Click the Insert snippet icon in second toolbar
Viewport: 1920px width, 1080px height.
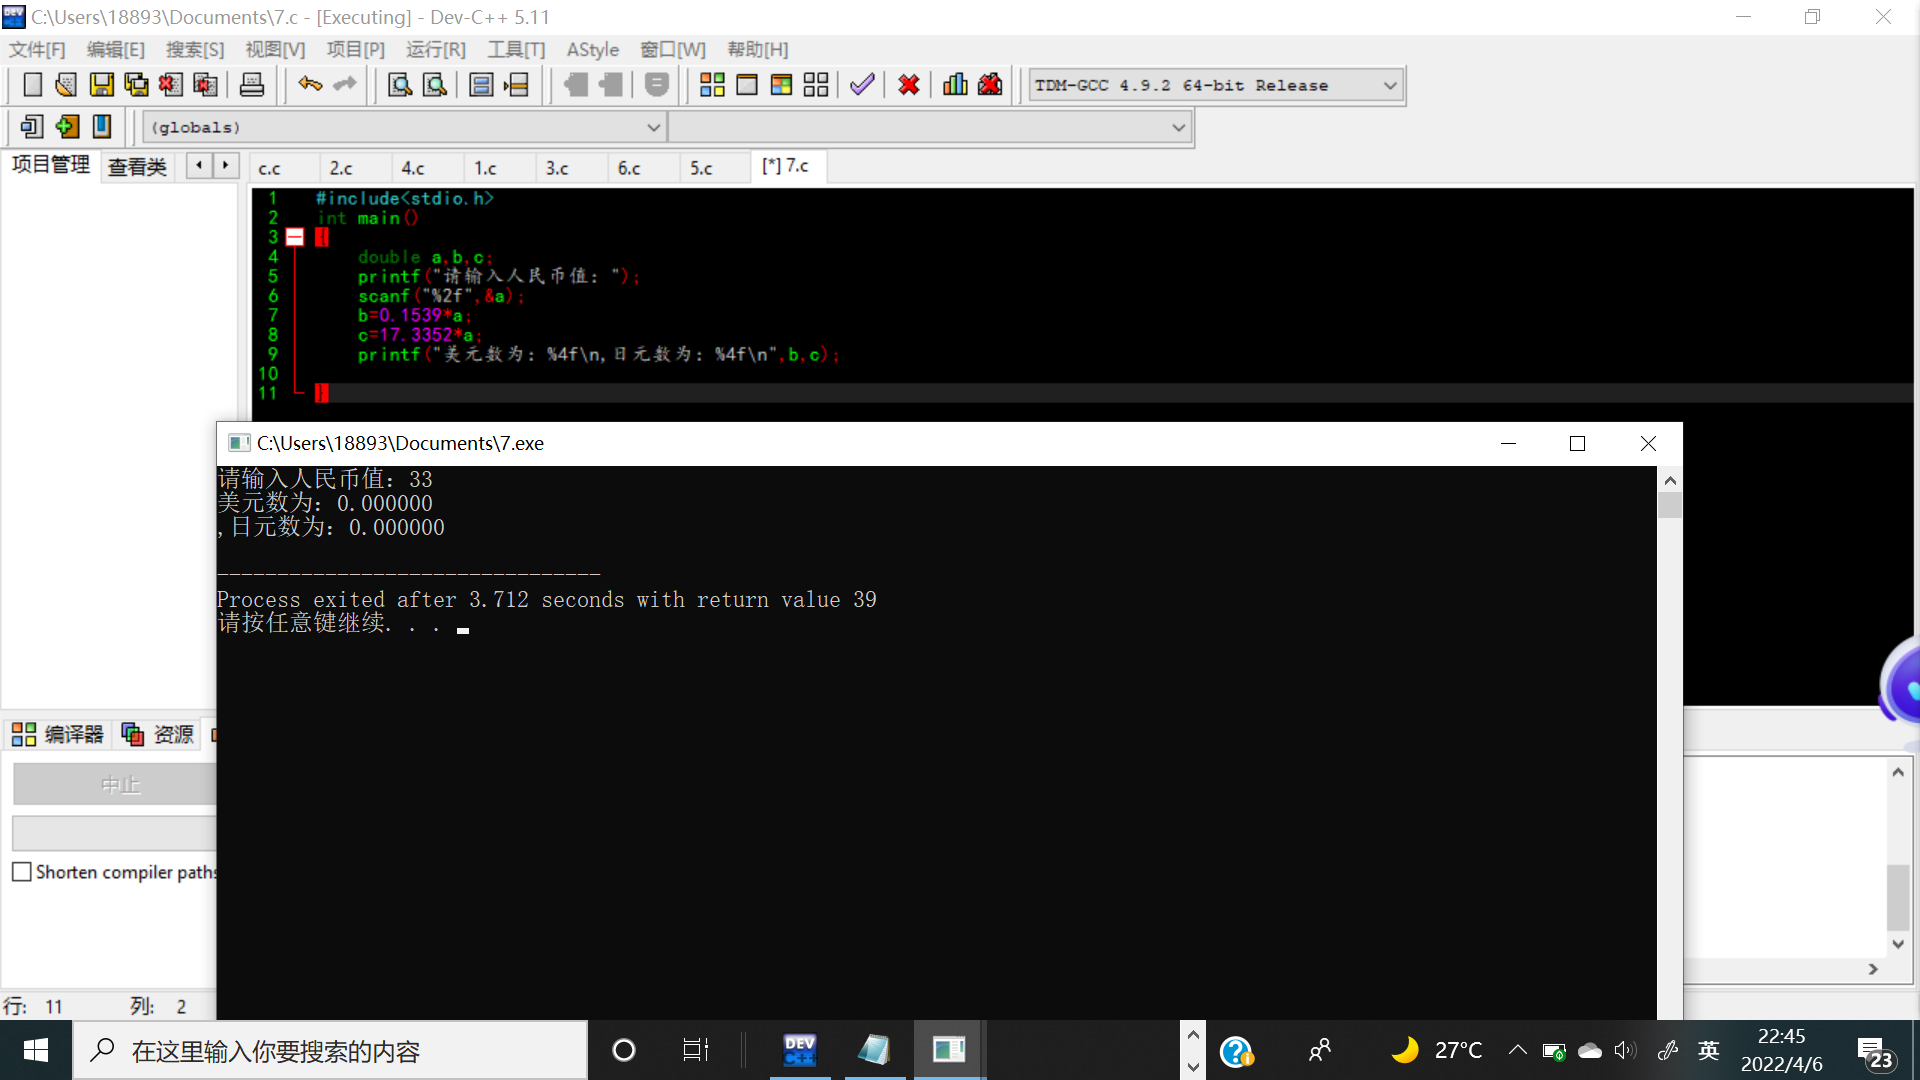coord(32,127)
